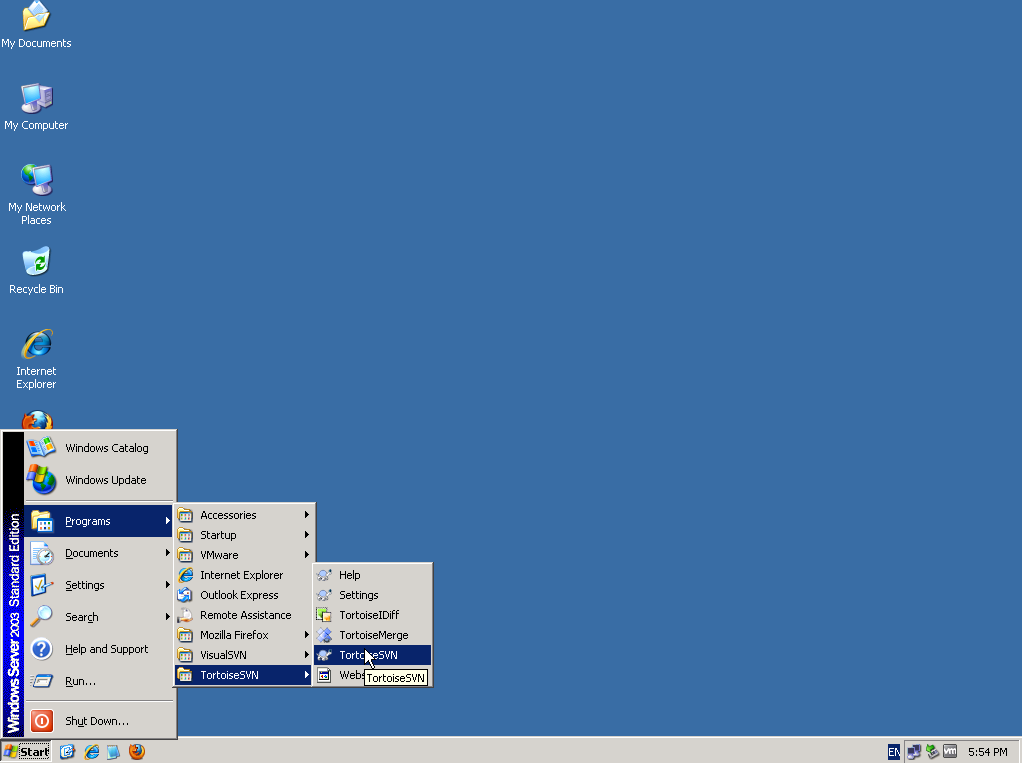Click the arrow next to VMware
The width and height of the screenshot is (1022, 763).
[306, 554]
